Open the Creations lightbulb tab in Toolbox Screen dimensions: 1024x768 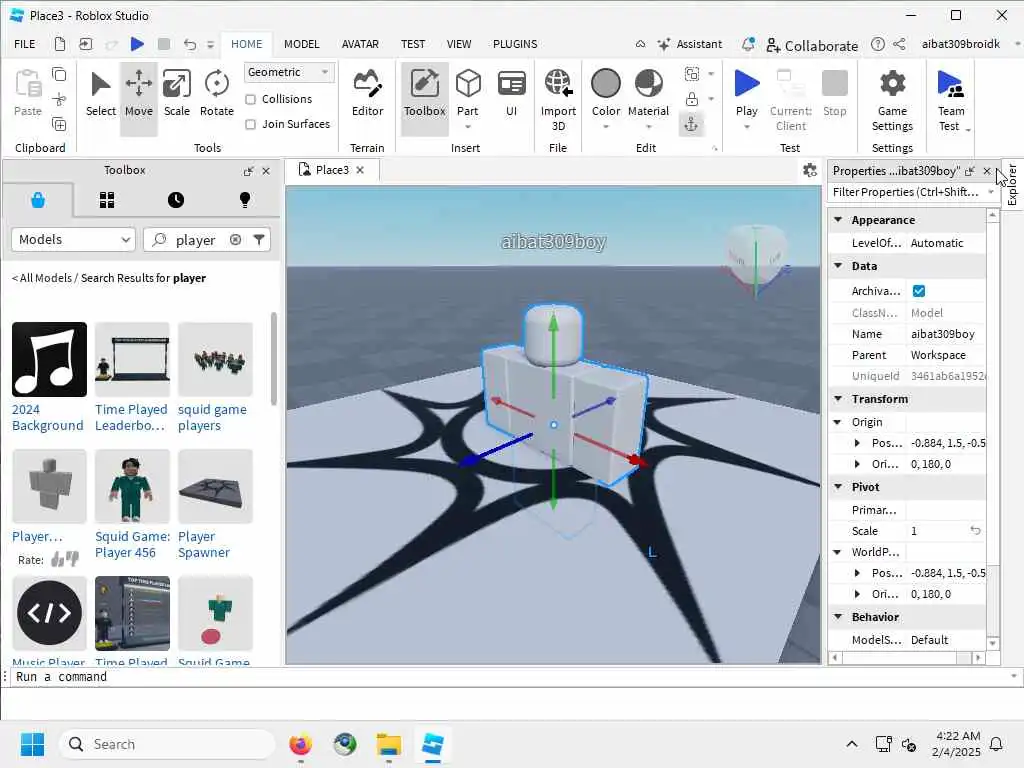click(x=245, y=200)
